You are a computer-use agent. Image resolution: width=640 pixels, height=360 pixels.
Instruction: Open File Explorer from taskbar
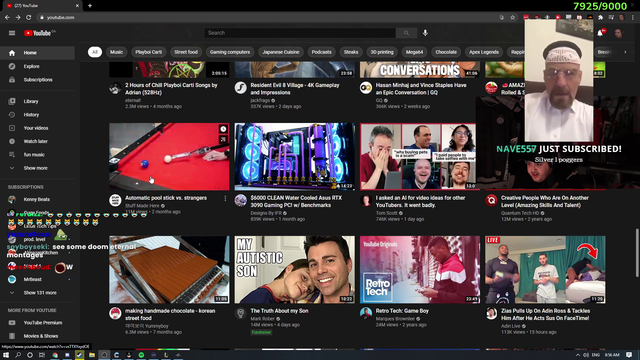[92, 355]
